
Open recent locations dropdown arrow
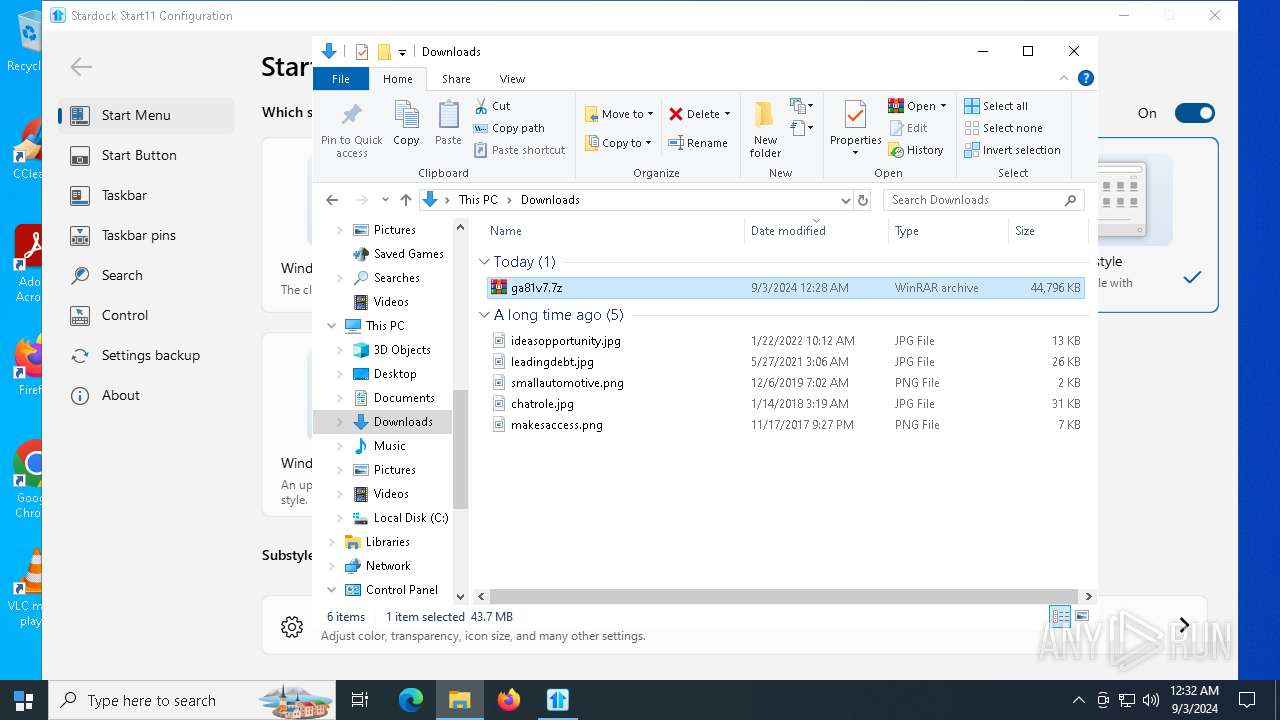[x=385, y=200]
